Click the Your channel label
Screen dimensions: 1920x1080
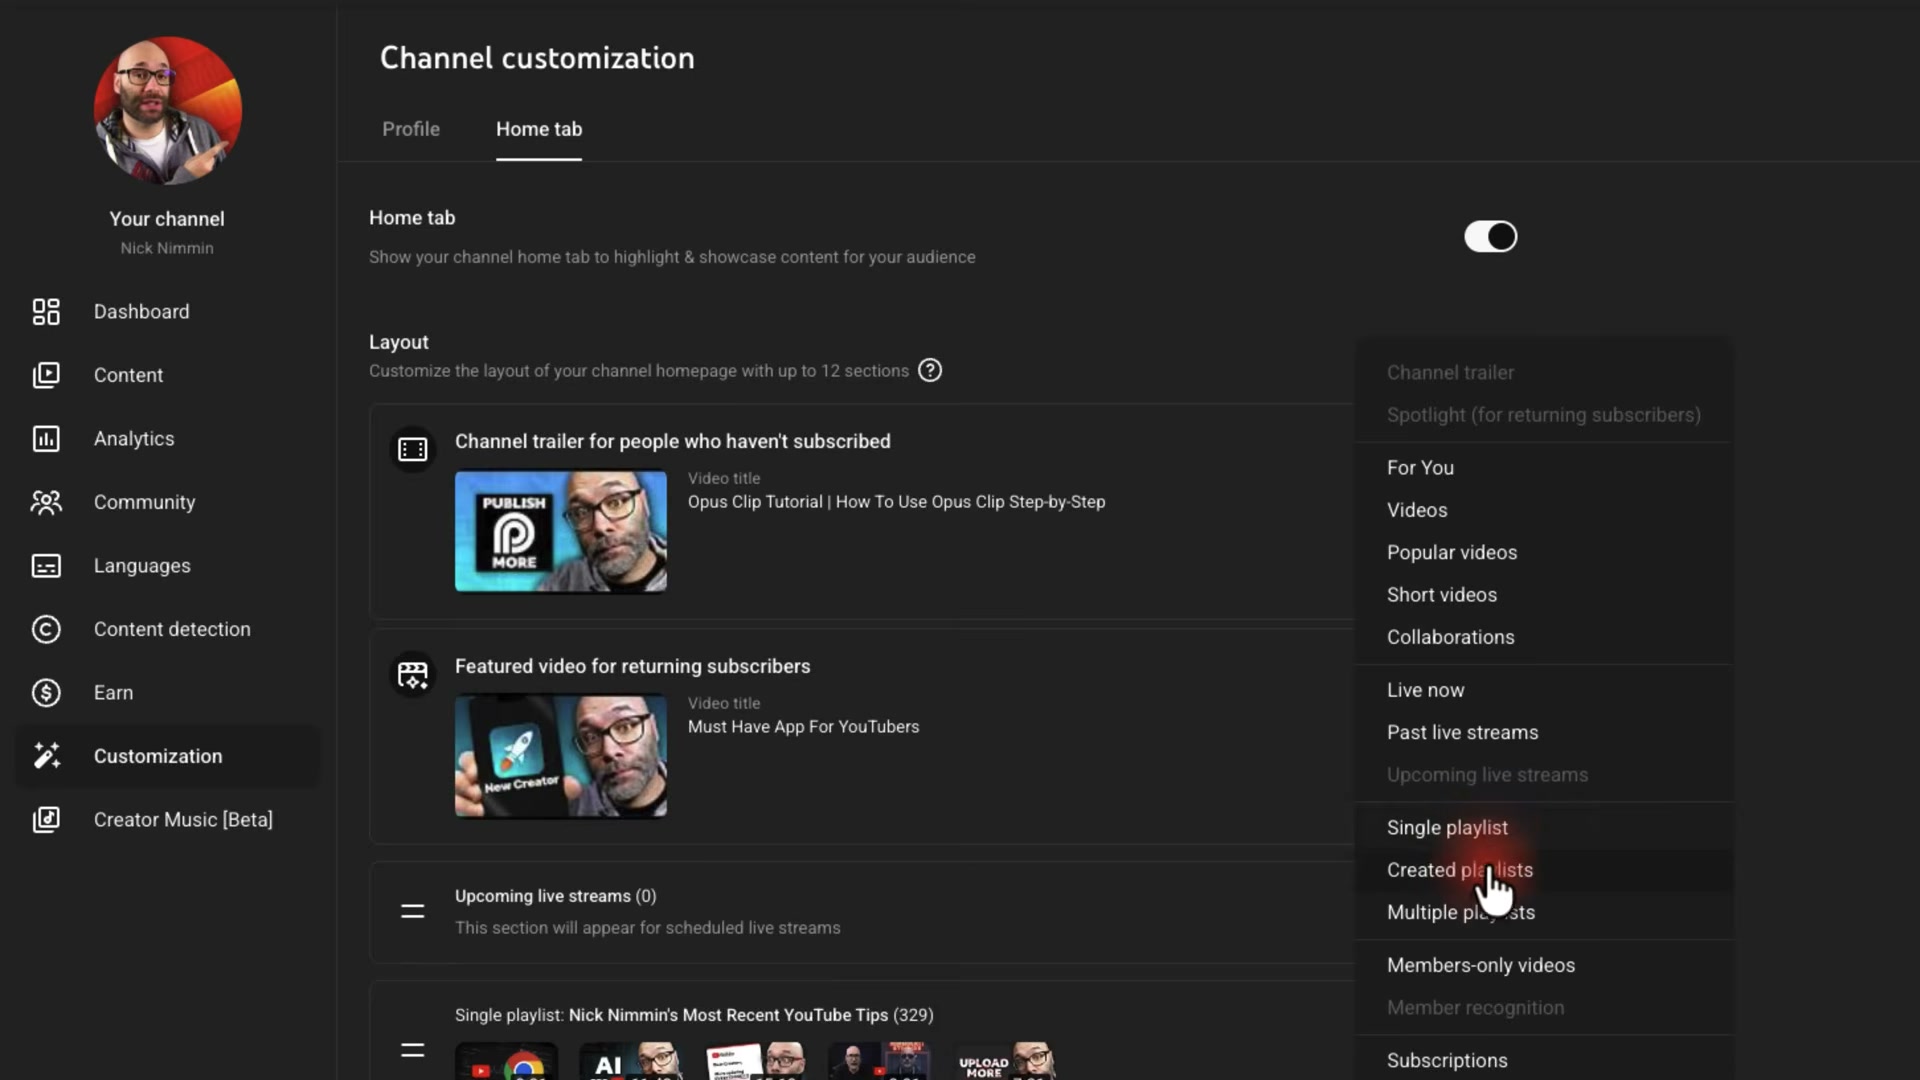click(167, 219)
